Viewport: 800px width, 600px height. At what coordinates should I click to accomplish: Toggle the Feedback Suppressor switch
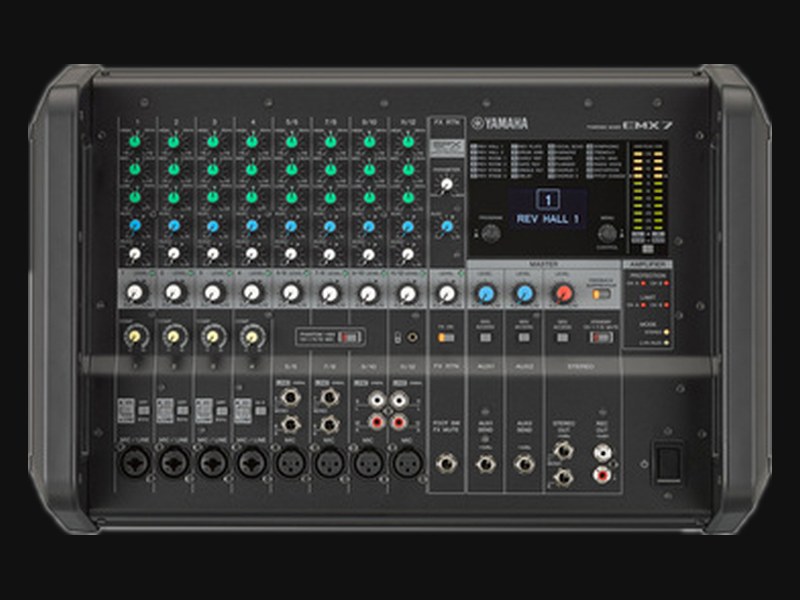pyautogui.click(x=602, y=294)
